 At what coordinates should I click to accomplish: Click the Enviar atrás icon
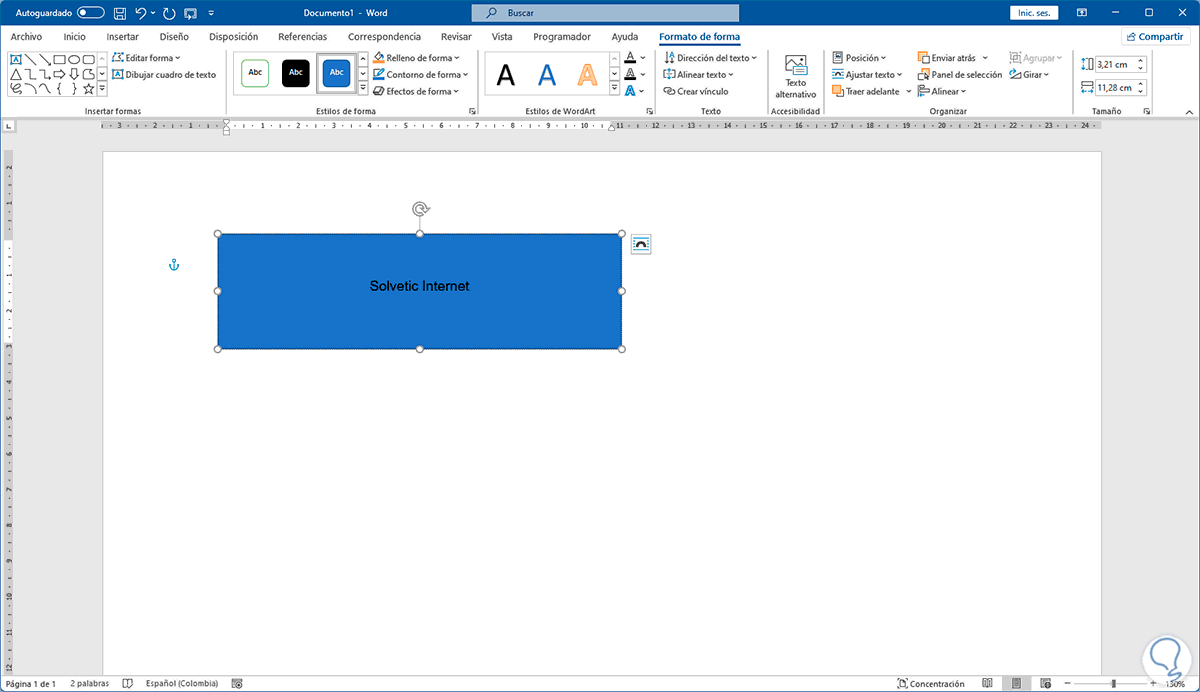click(x=923, y=58)
